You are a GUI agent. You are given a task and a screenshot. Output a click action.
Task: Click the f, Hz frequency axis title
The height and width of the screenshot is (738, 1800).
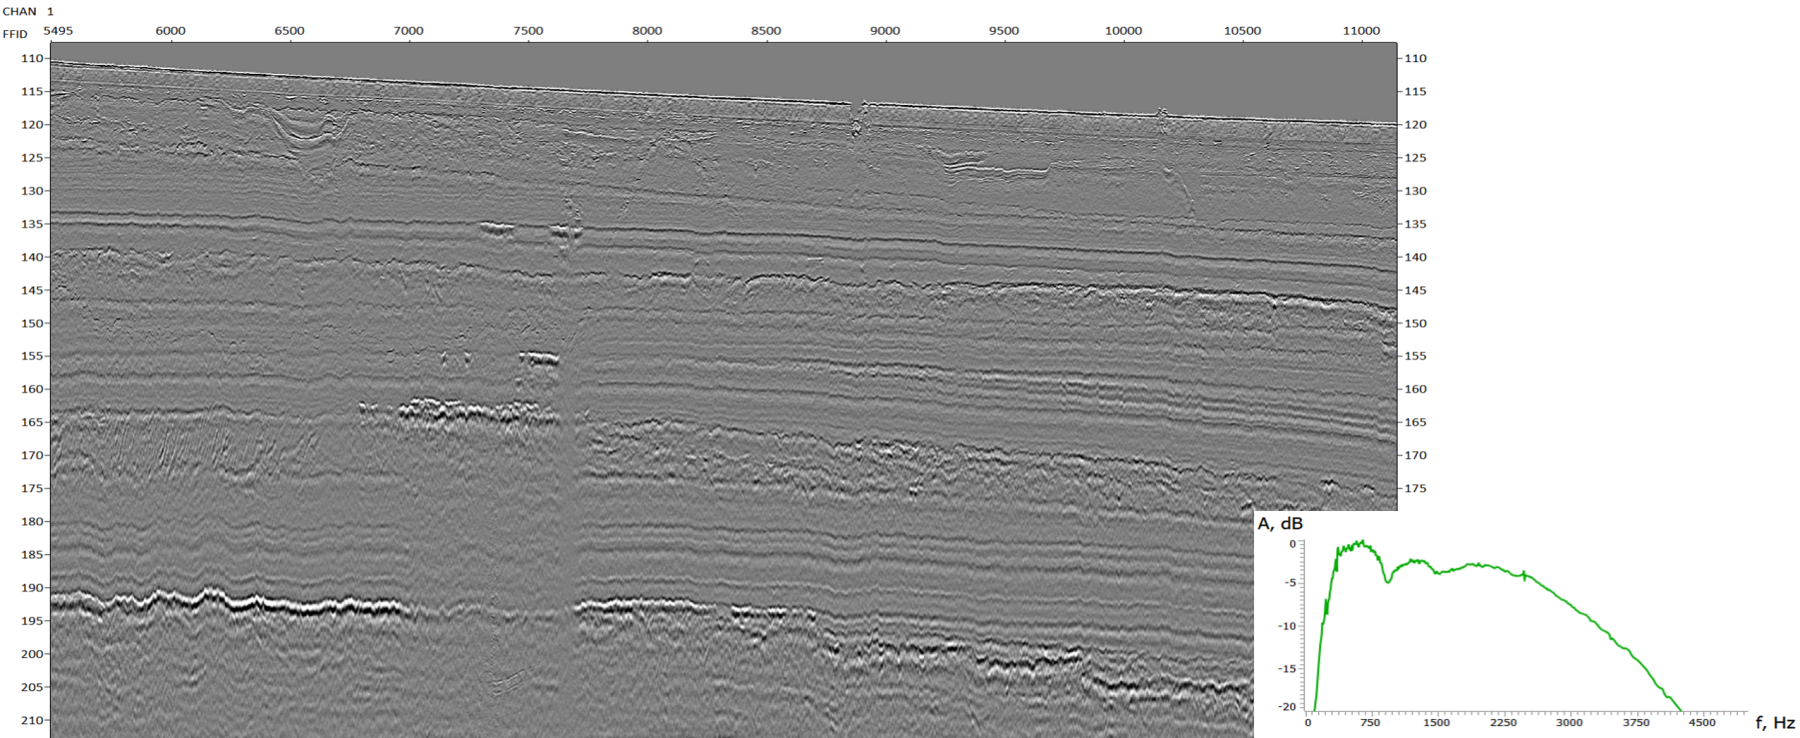tap(1775, 722)
